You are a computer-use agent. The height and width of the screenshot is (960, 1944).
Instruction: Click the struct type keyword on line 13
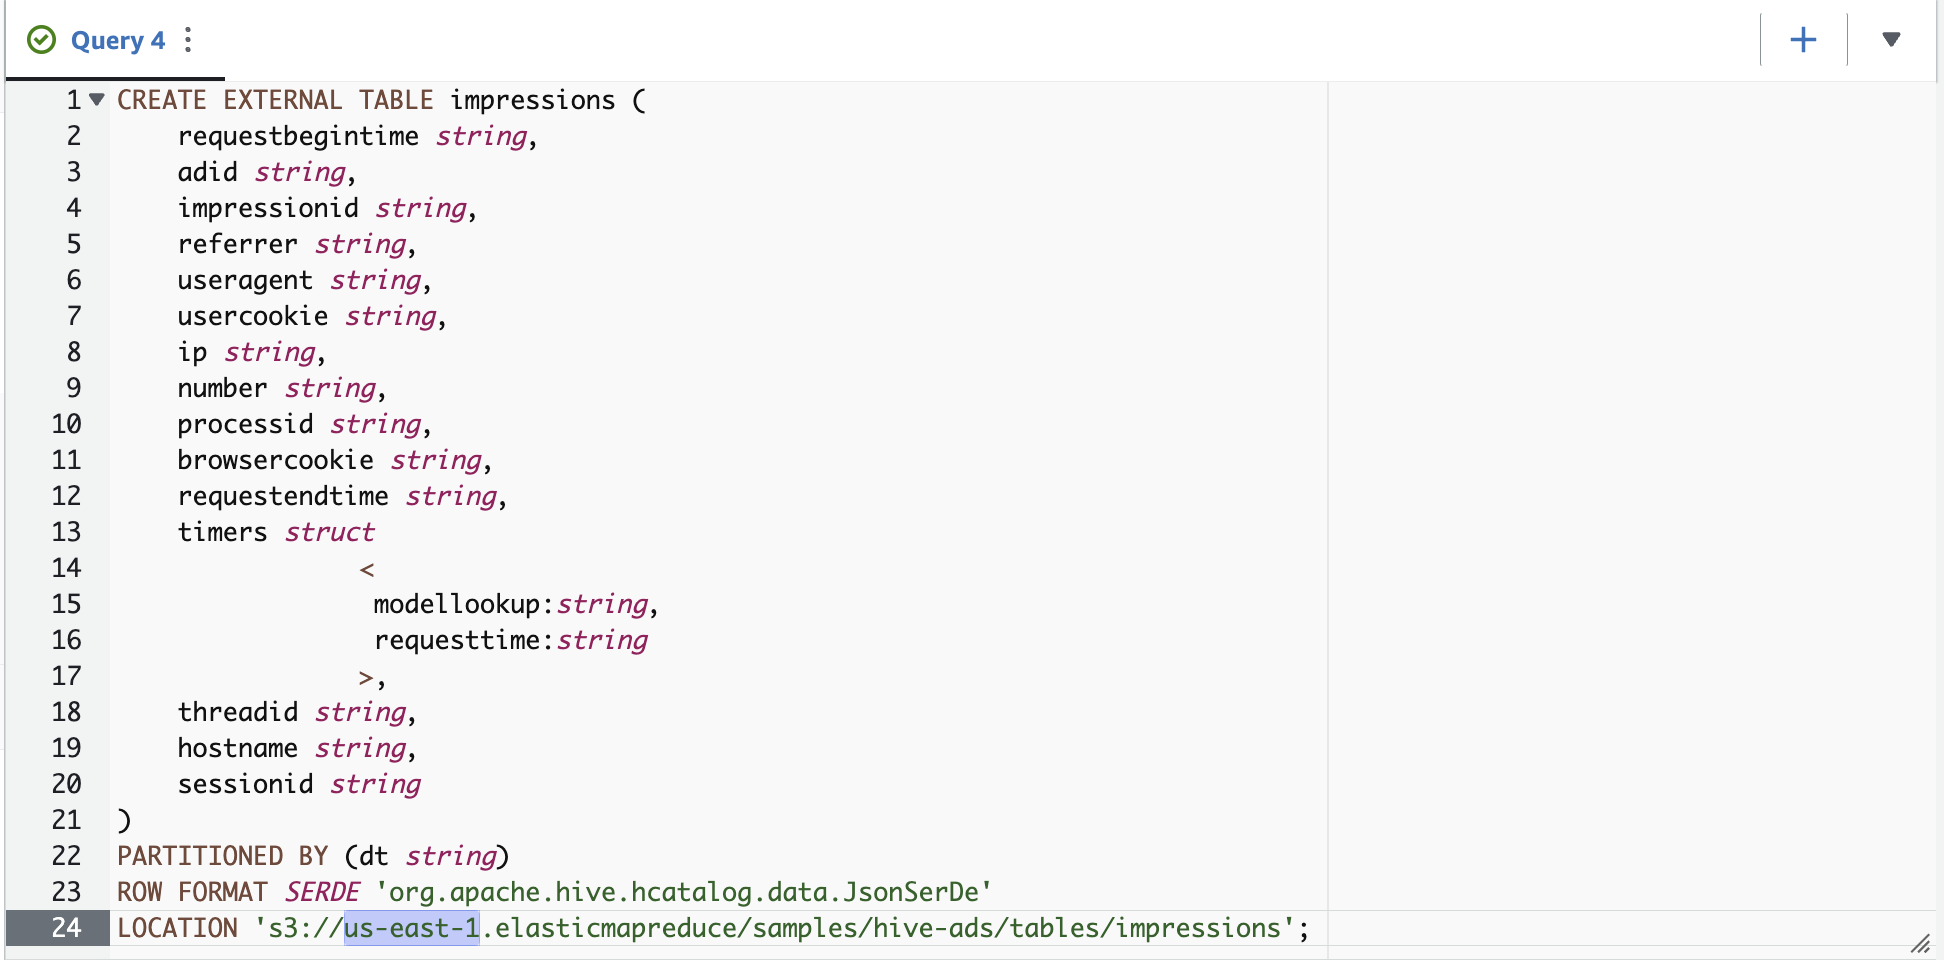tap(329, 532)
